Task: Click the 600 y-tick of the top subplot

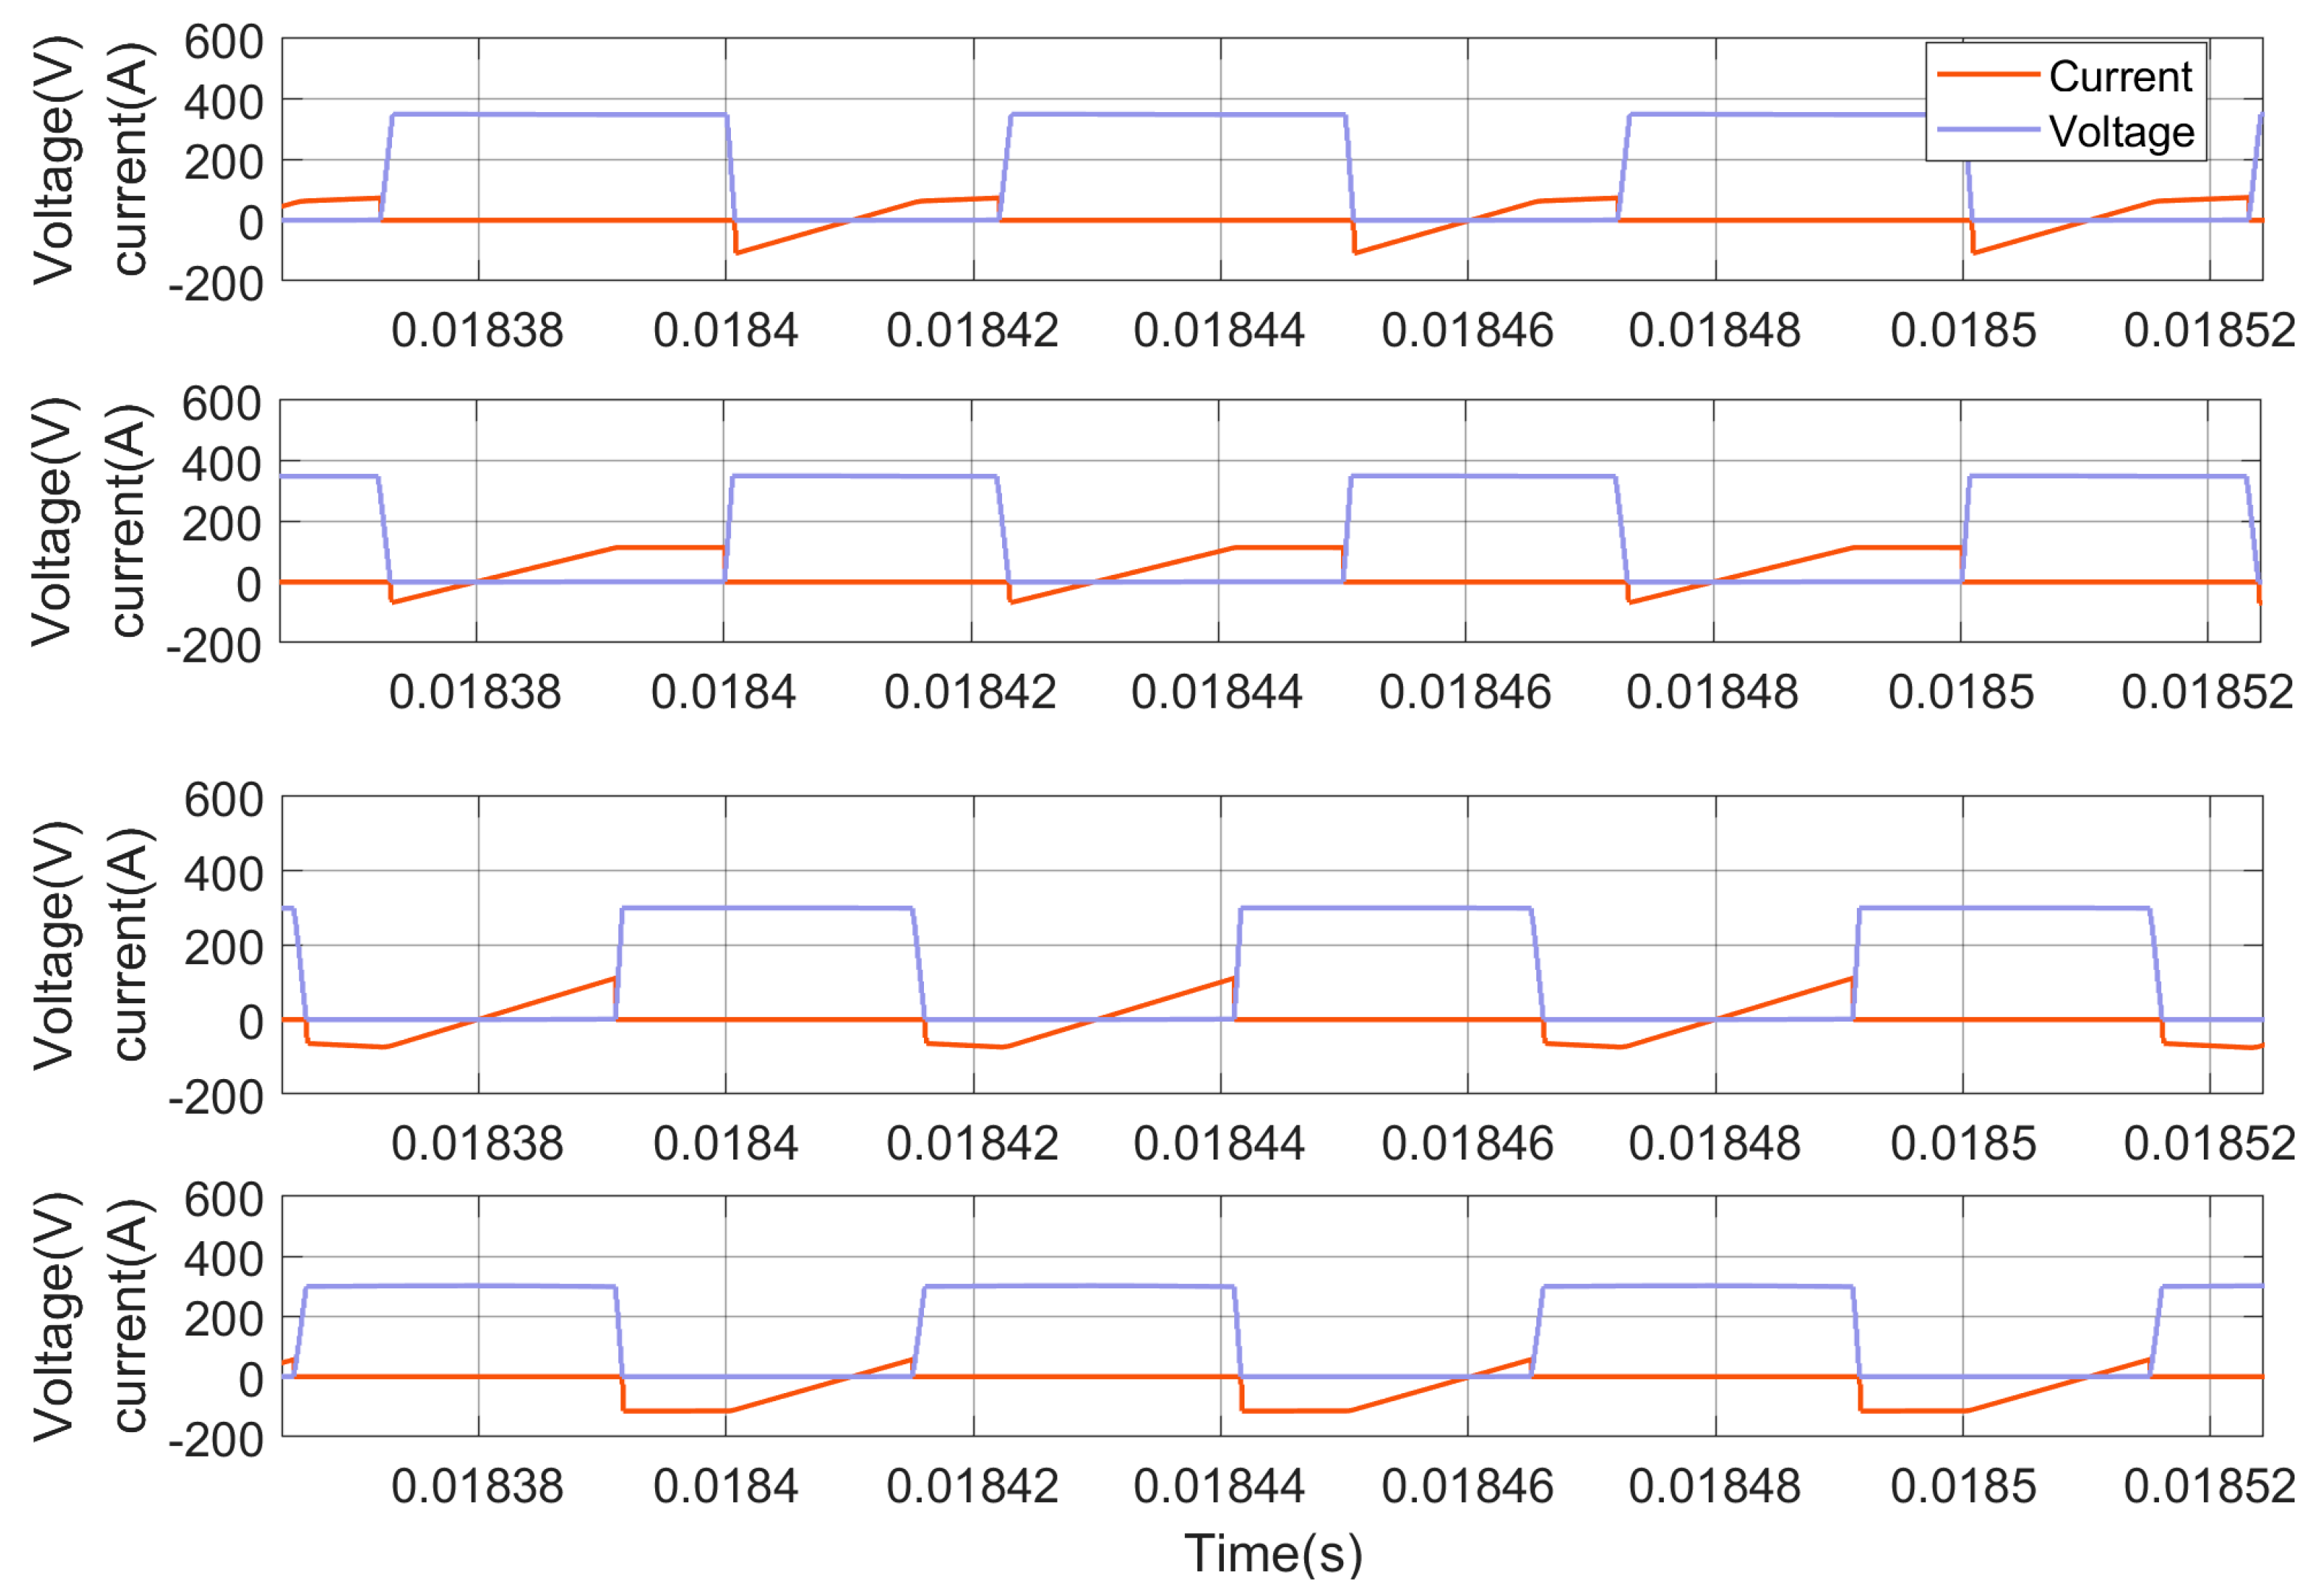Action: [x=223, y=42]
